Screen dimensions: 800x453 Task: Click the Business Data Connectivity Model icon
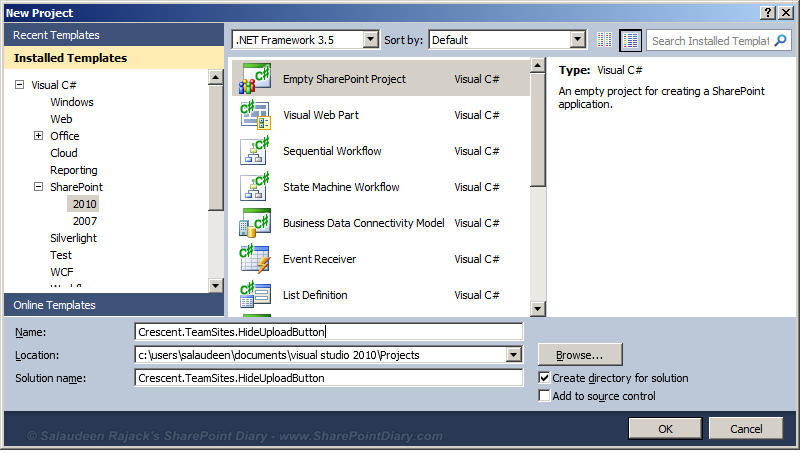[255, 223]
